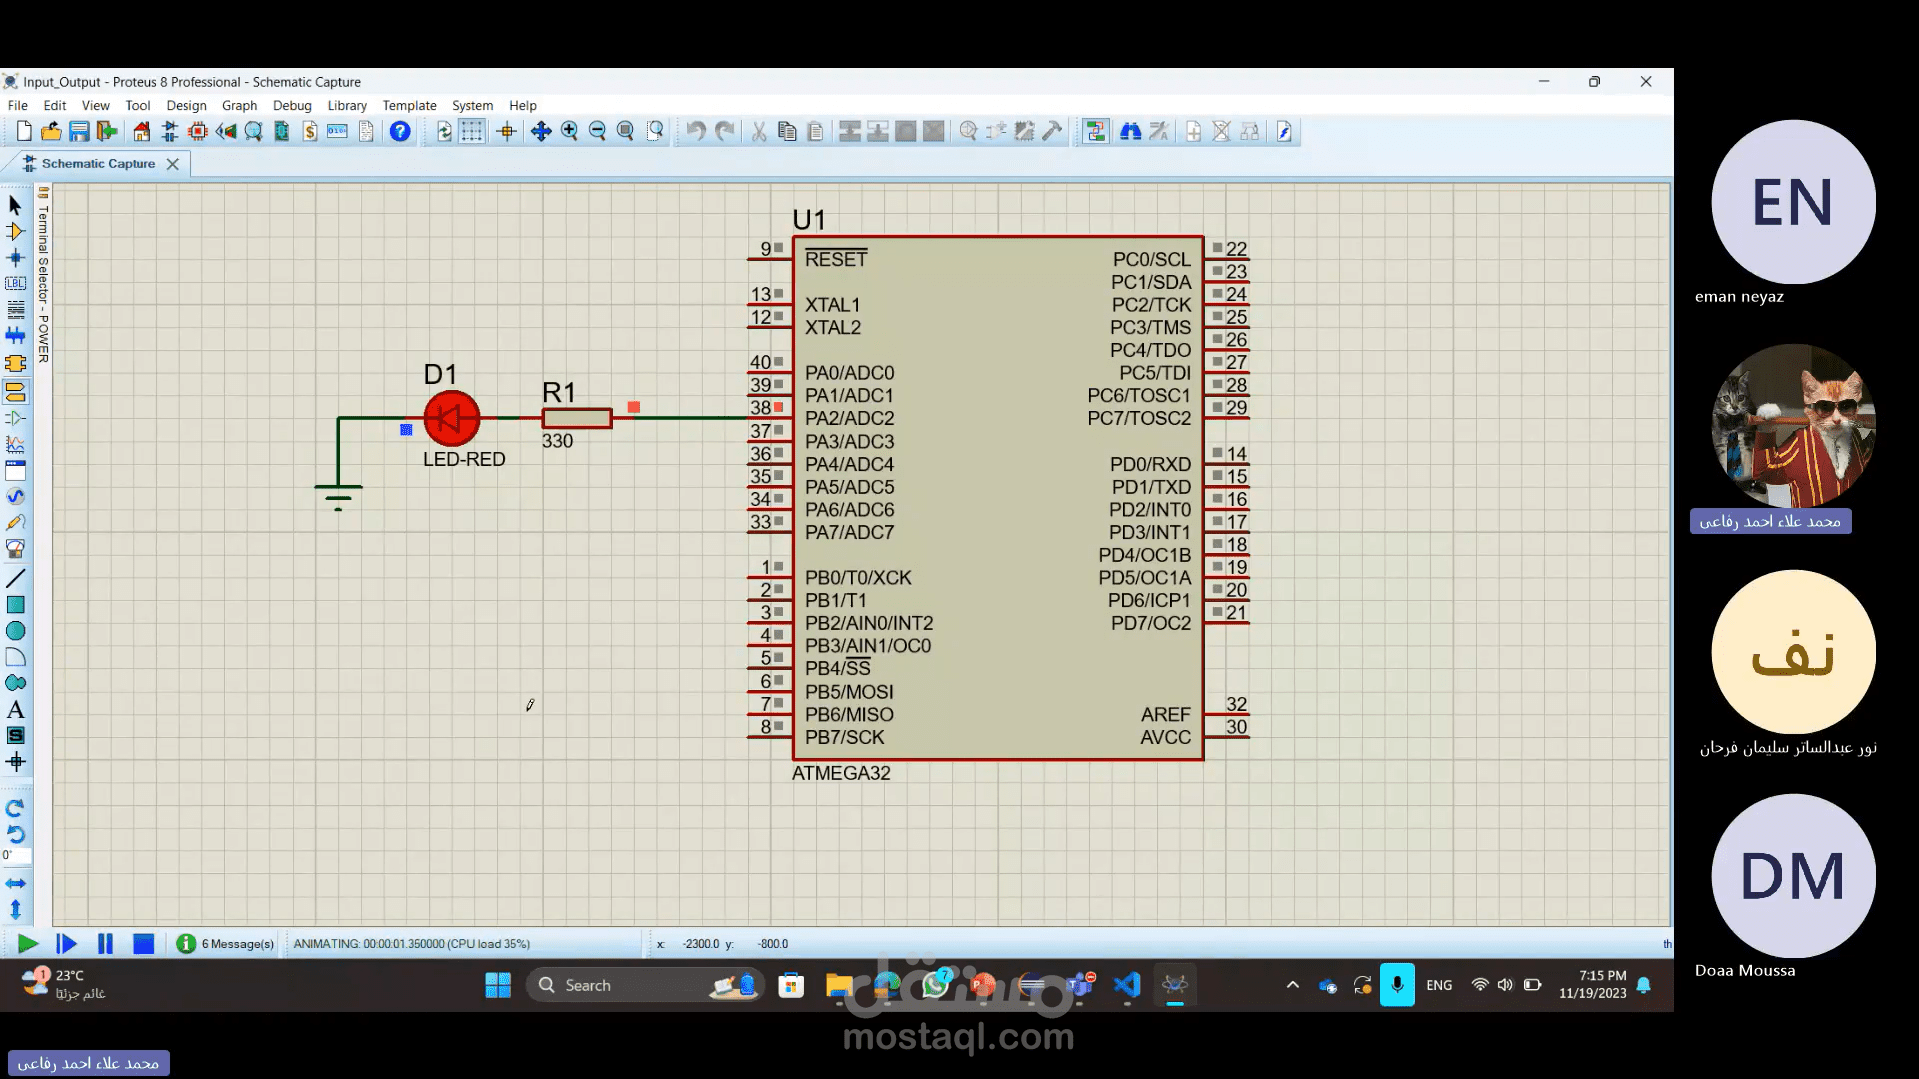Stop the running simulation
The height and width of the screenshot is (1079, 1919).
(144, 944)
